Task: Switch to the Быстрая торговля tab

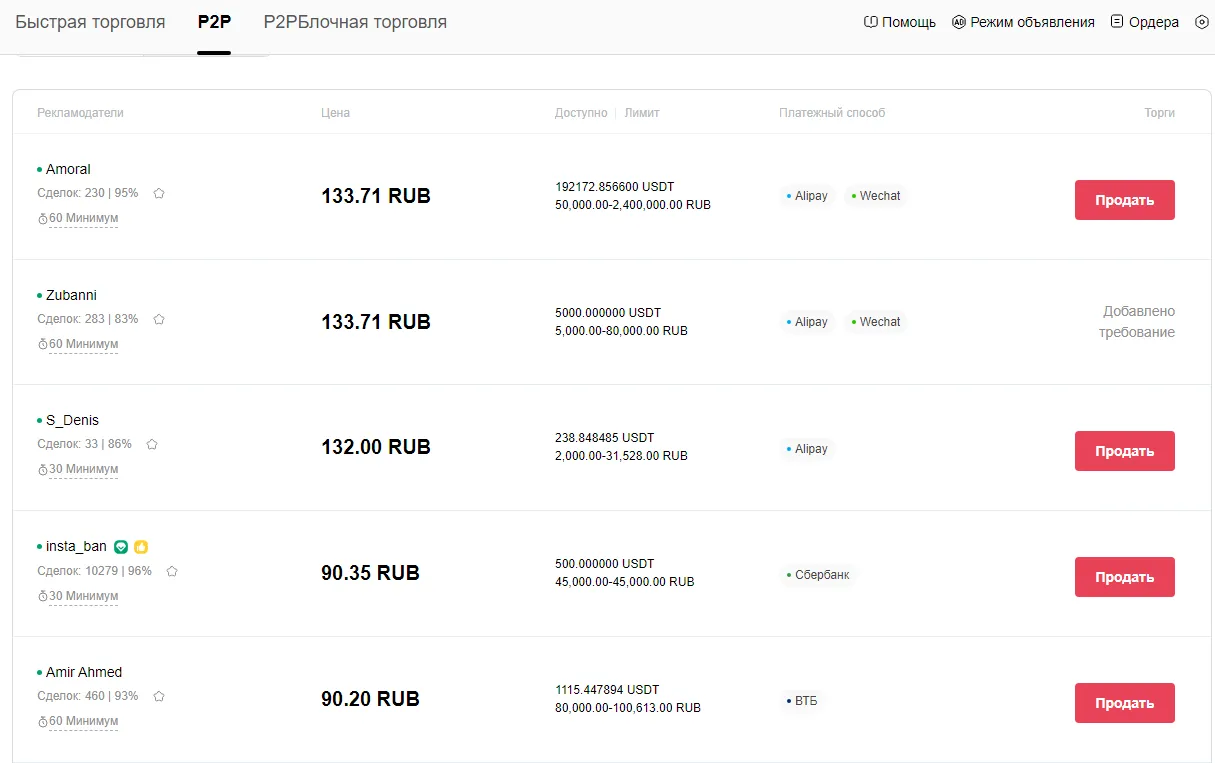Action: click(x=90, y=21)
